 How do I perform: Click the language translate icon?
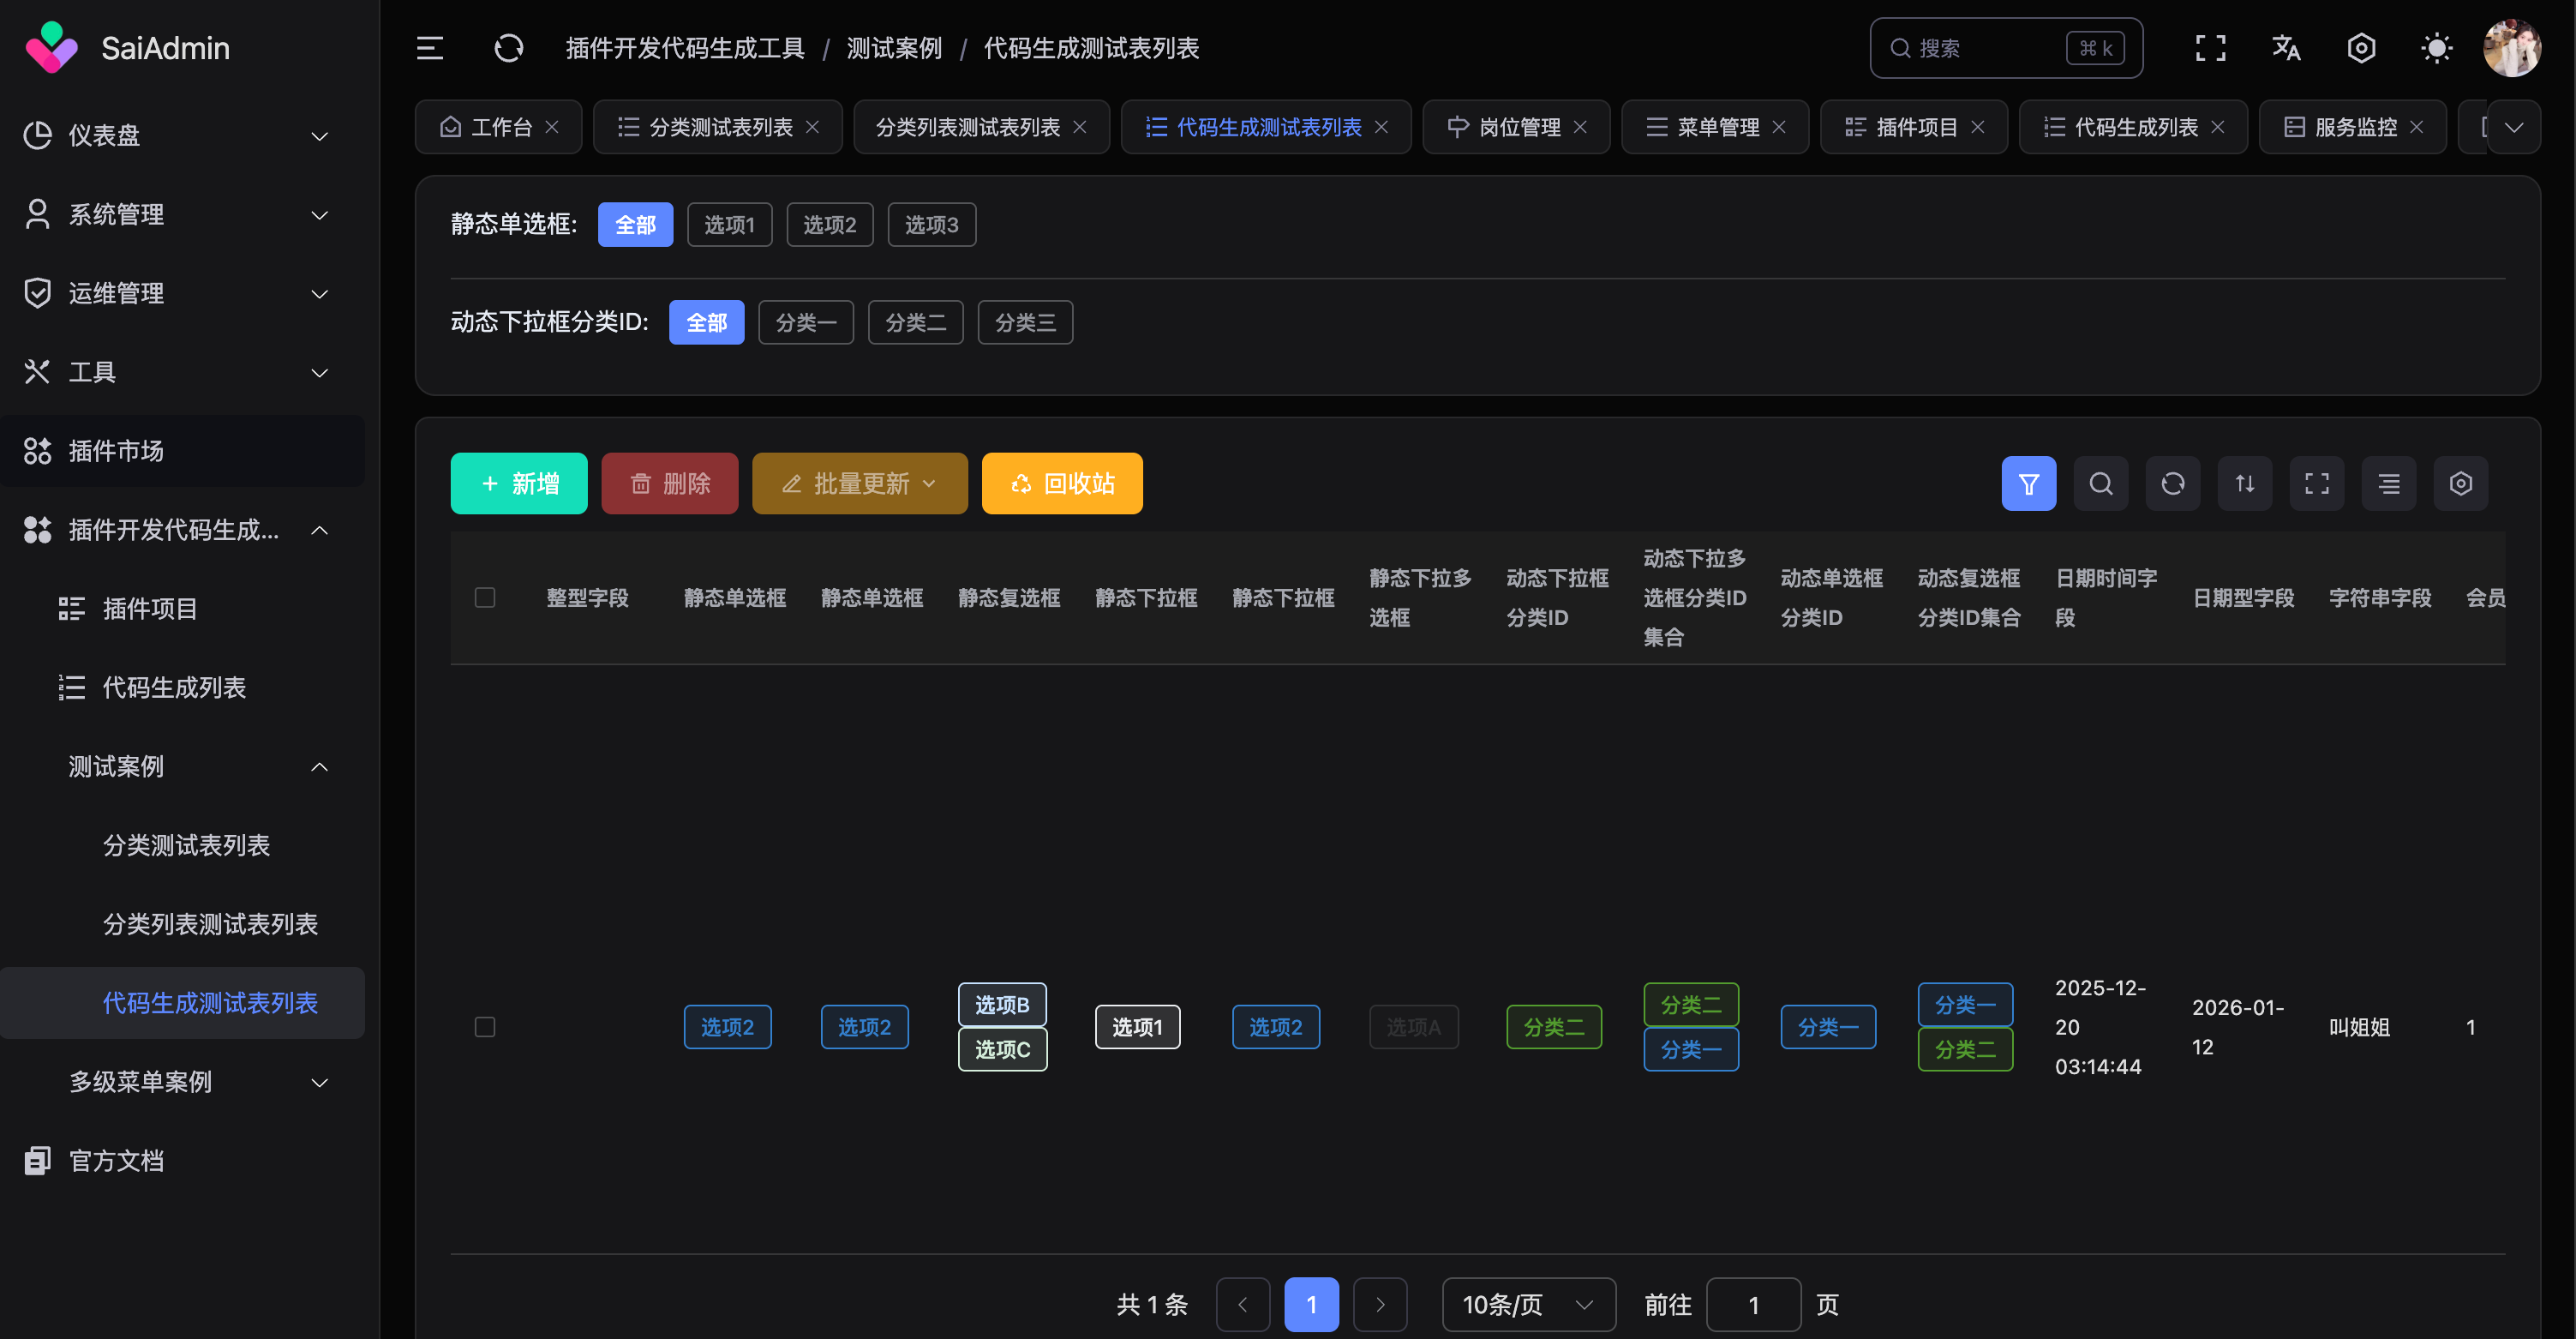(x=2286, y=48)
